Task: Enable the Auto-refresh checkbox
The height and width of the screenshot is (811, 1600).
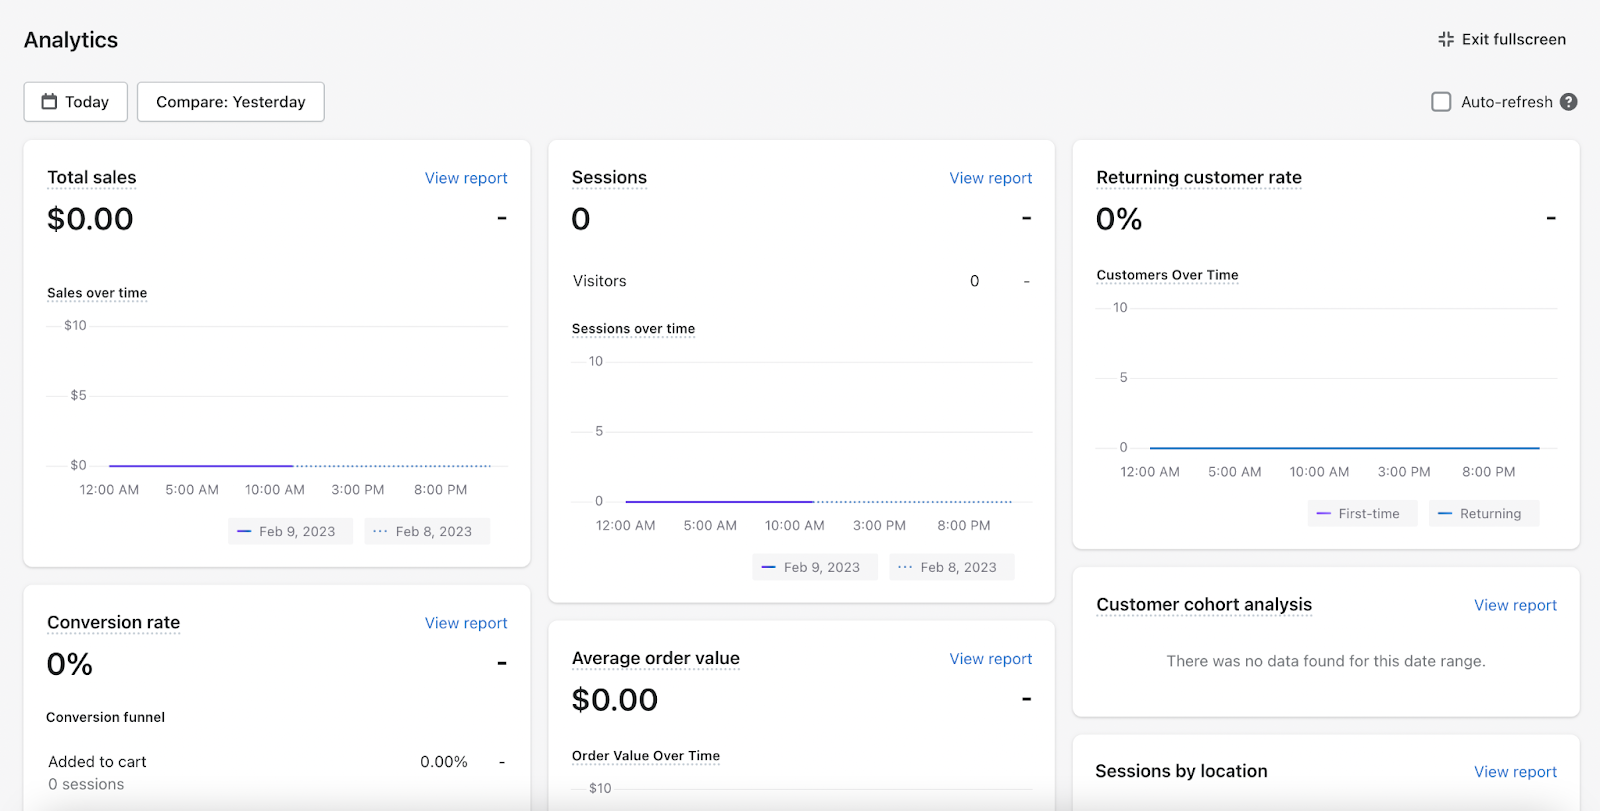Action: (x=1441, y=102)
